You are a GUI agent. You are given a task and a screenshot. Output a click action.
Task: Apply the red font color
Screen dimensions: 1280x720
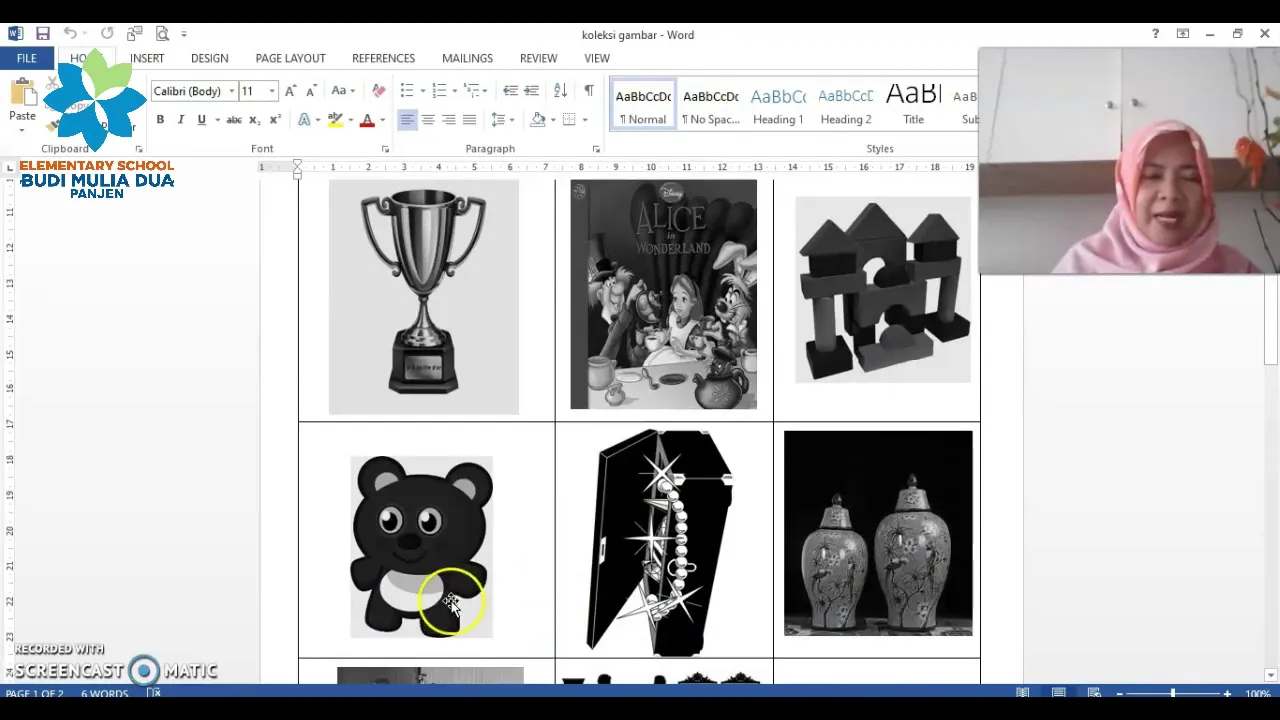pos(367,120)
